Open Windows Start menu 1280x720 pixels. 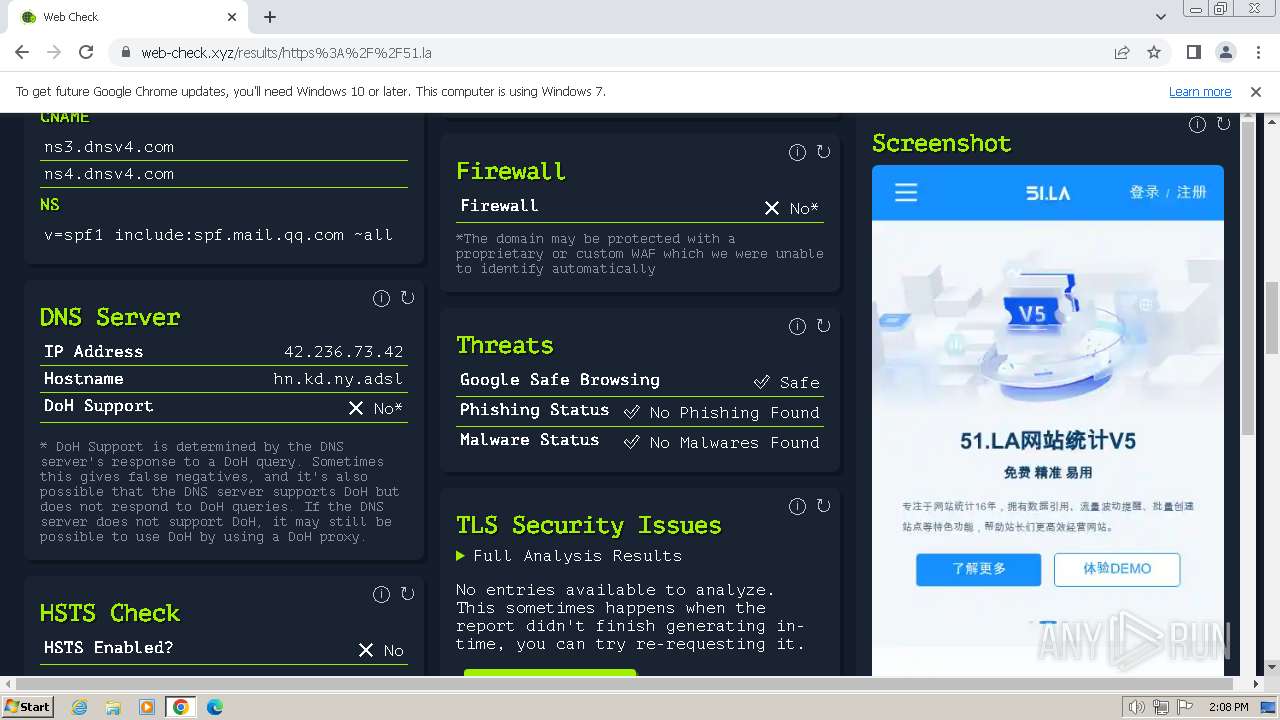point(28,706)
